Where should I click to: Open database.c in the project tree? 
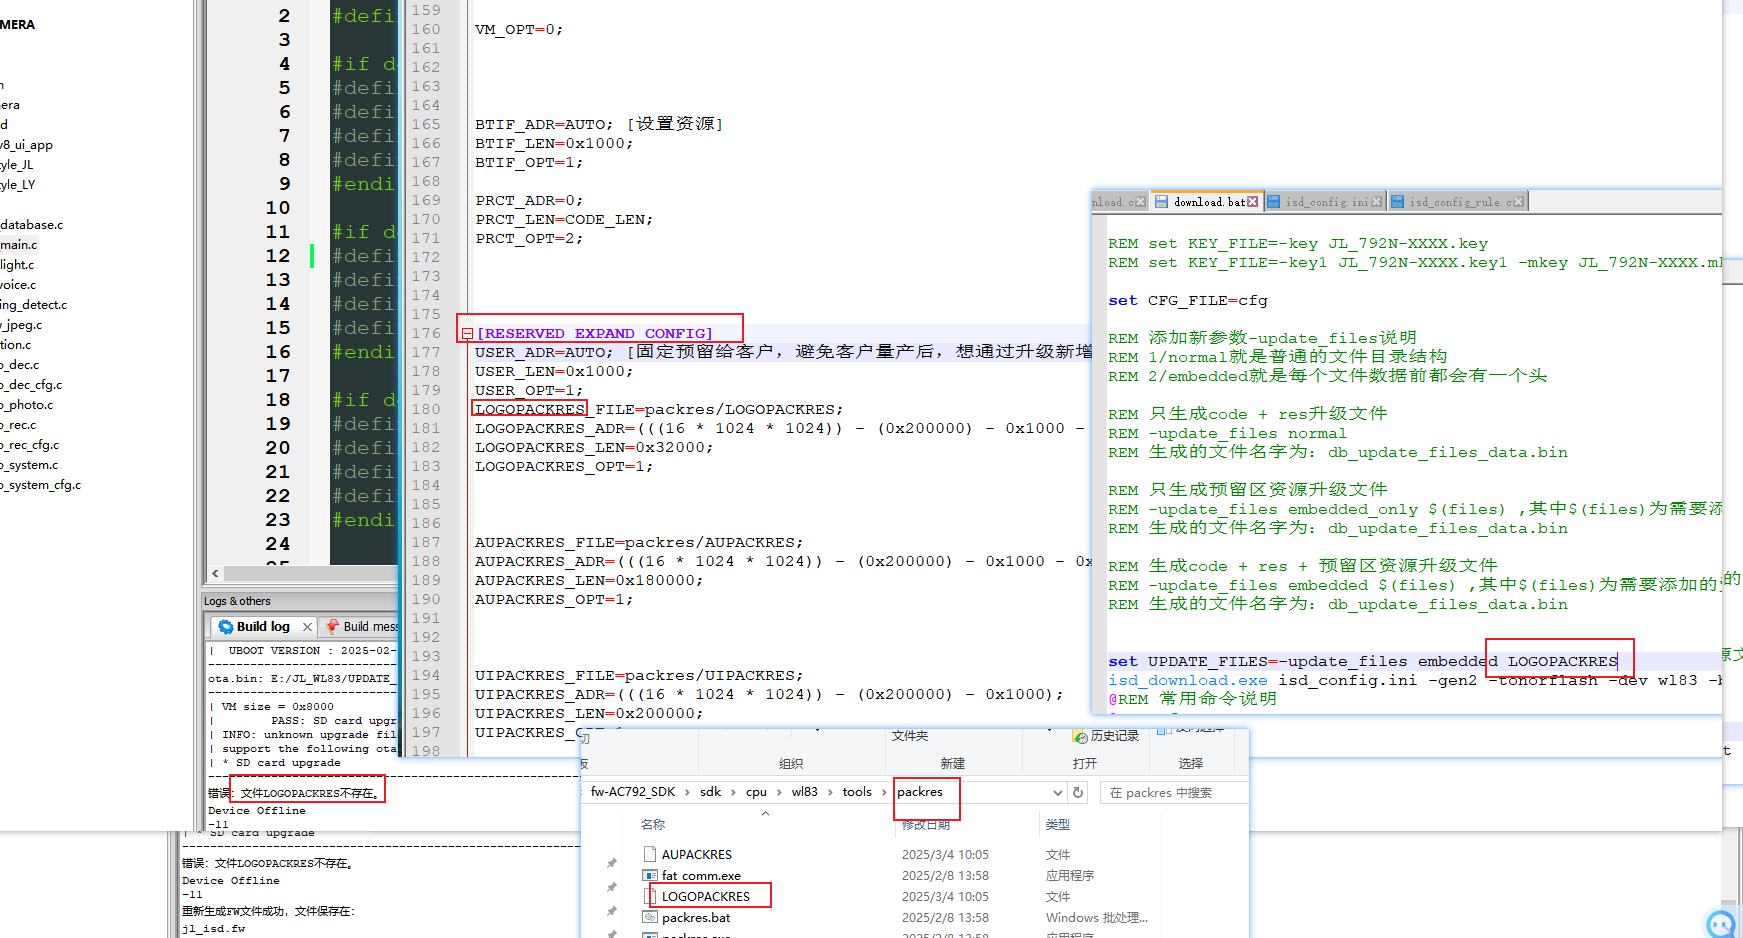pos(32,225)
